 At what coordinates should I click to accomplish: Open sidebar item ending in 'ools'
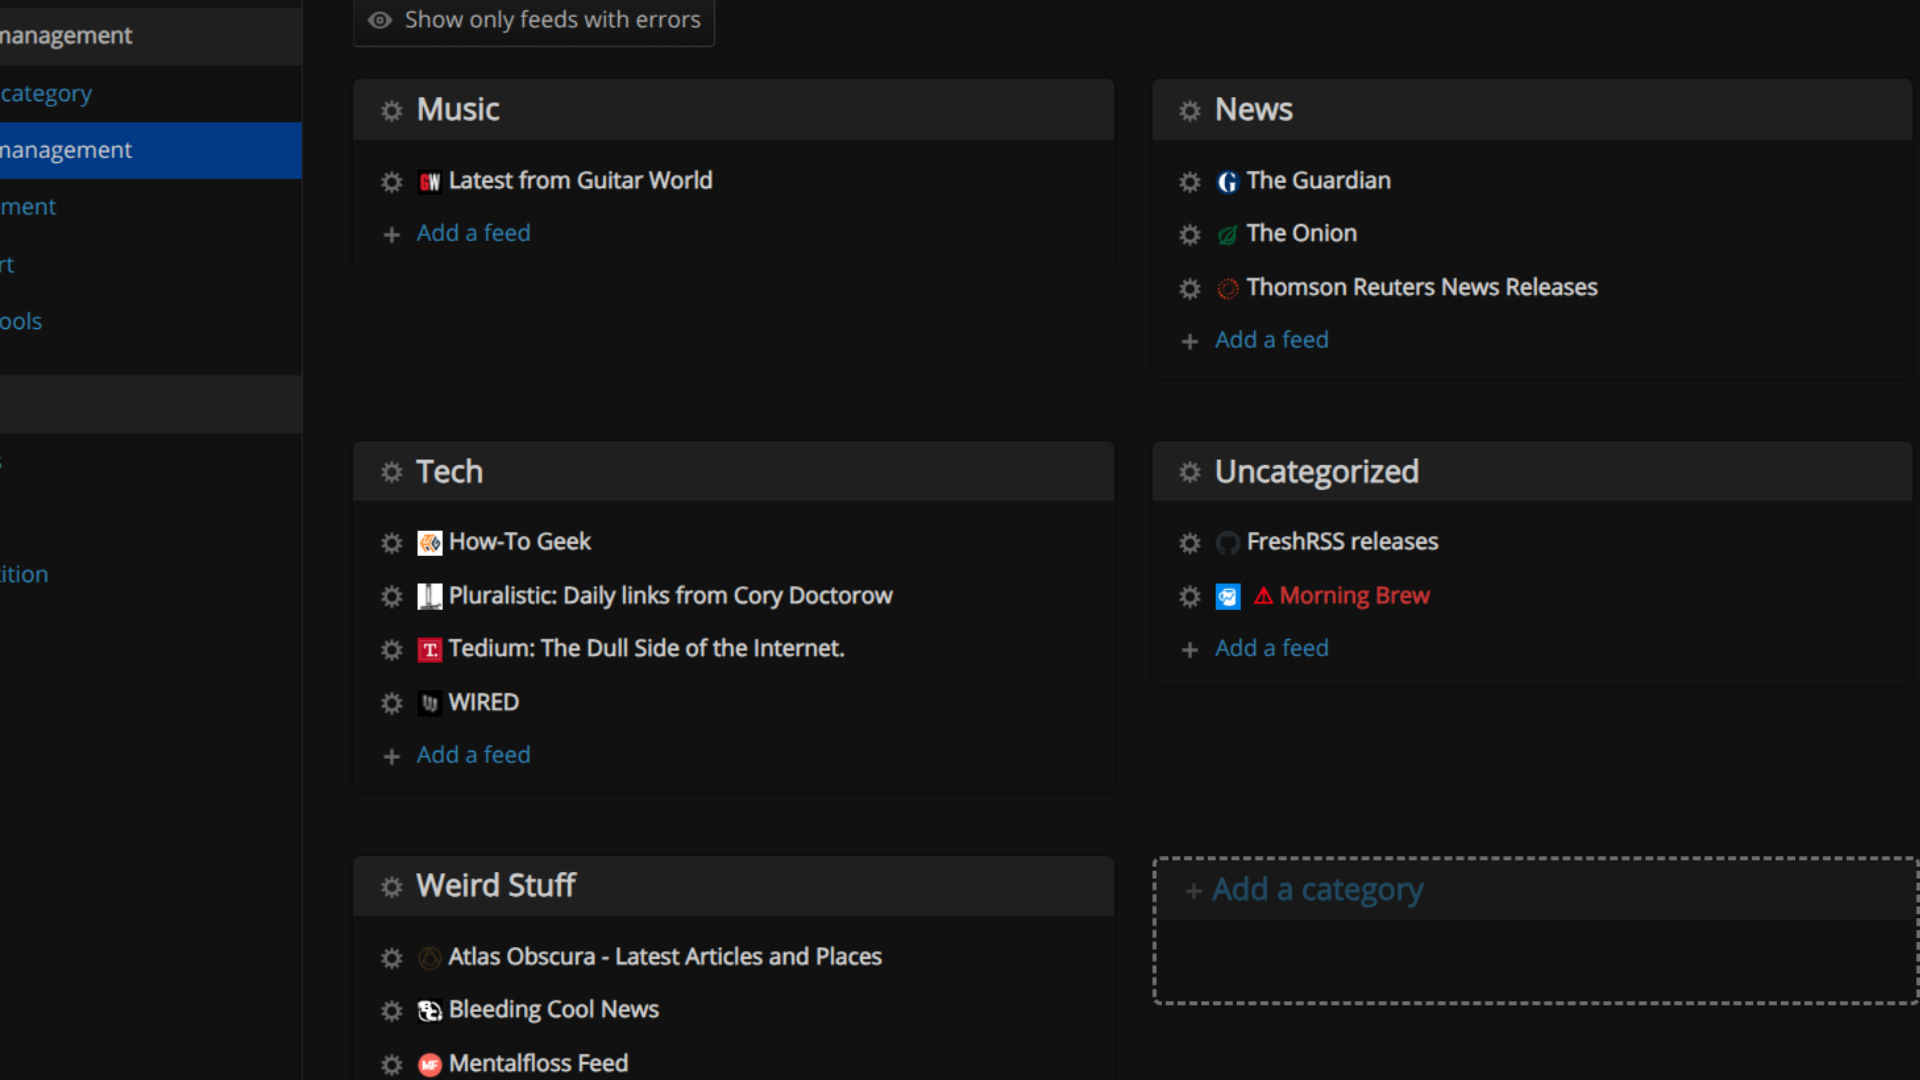21,322
